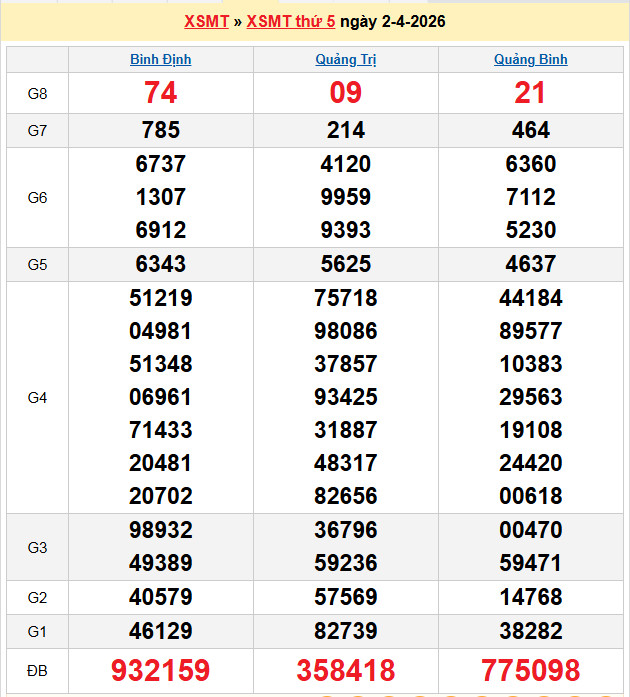The height and width of the screenshot is (697, 630).
Task: Select the G8 result 21
Action: pyautogui.click(x=530, y=93)
